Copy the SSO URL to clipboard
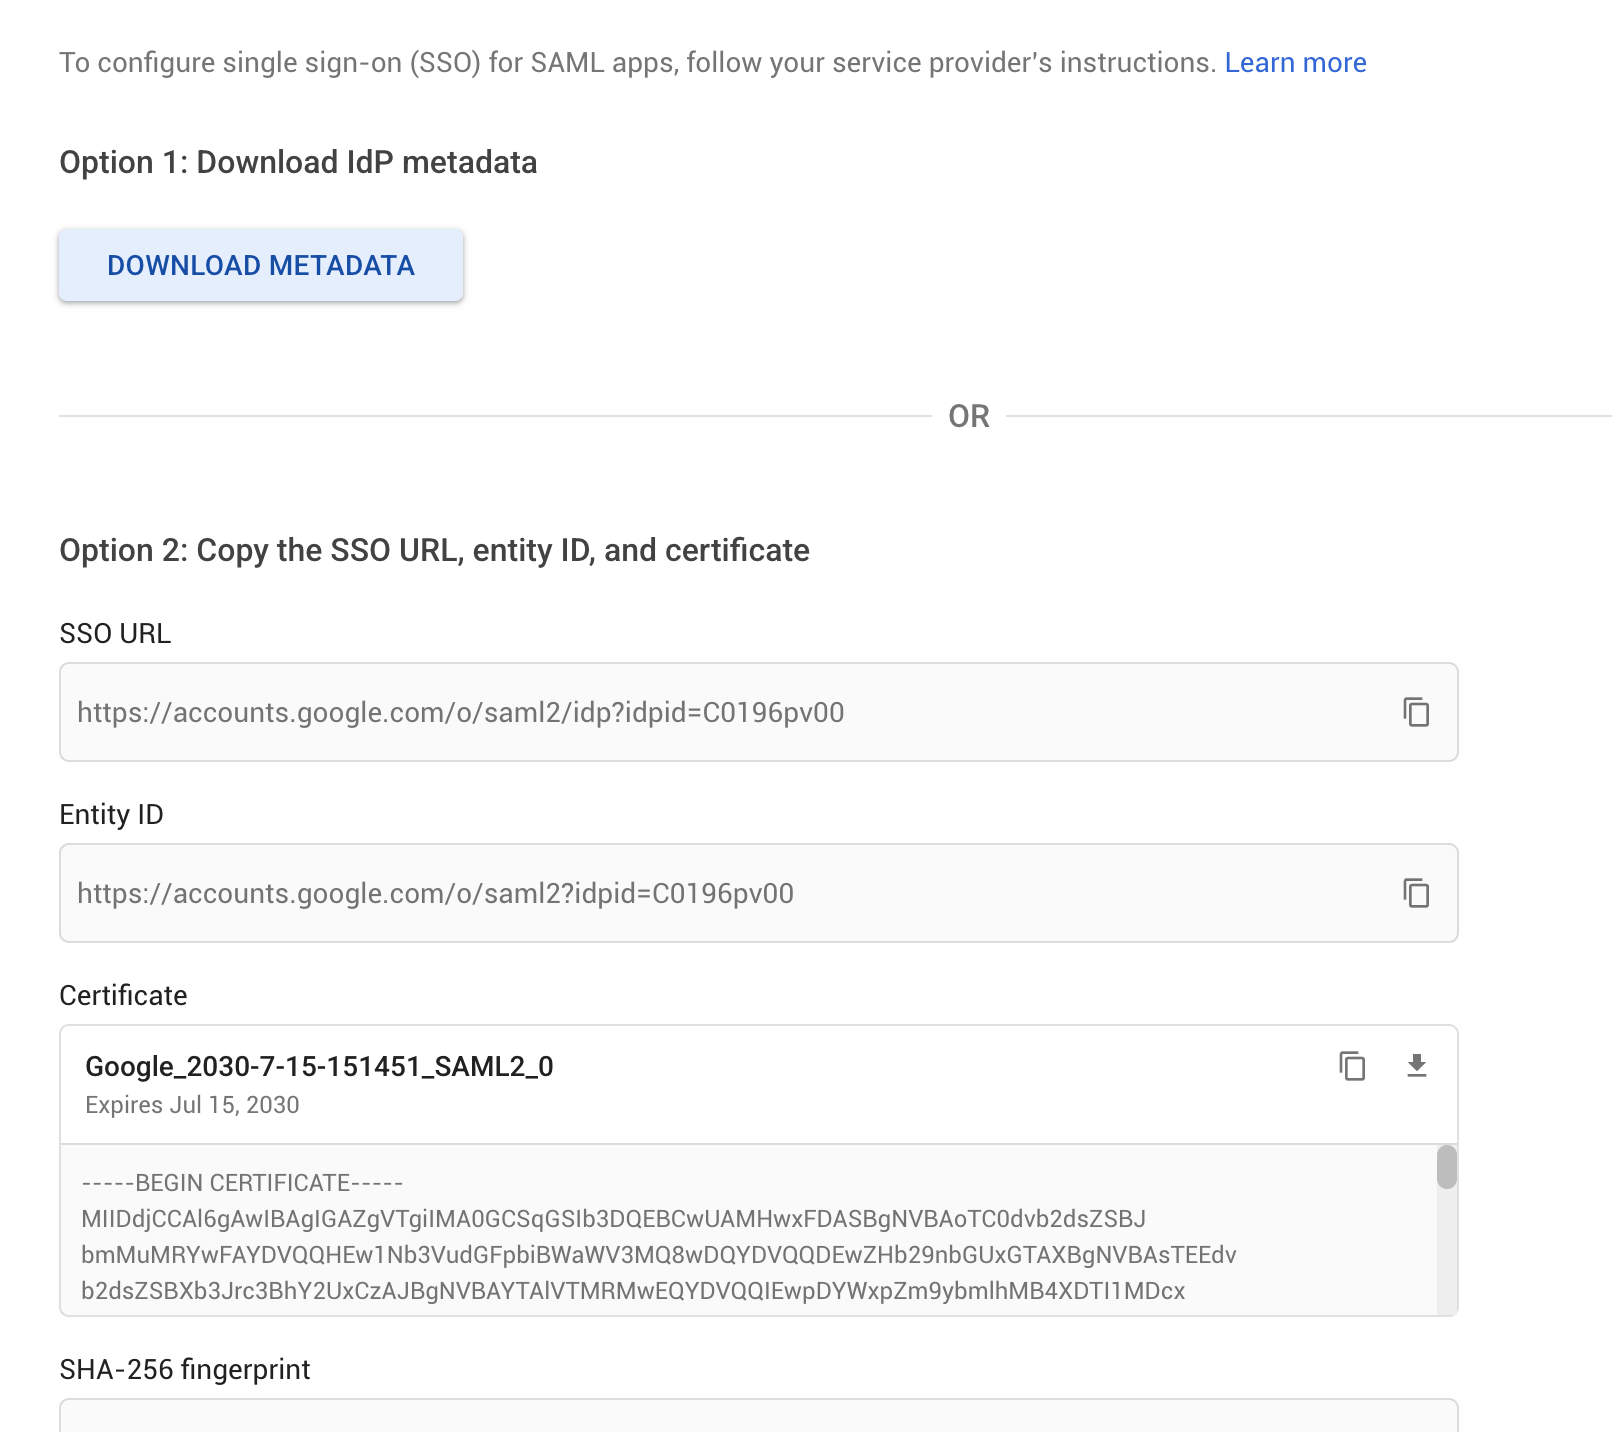 pos(1416,712)
